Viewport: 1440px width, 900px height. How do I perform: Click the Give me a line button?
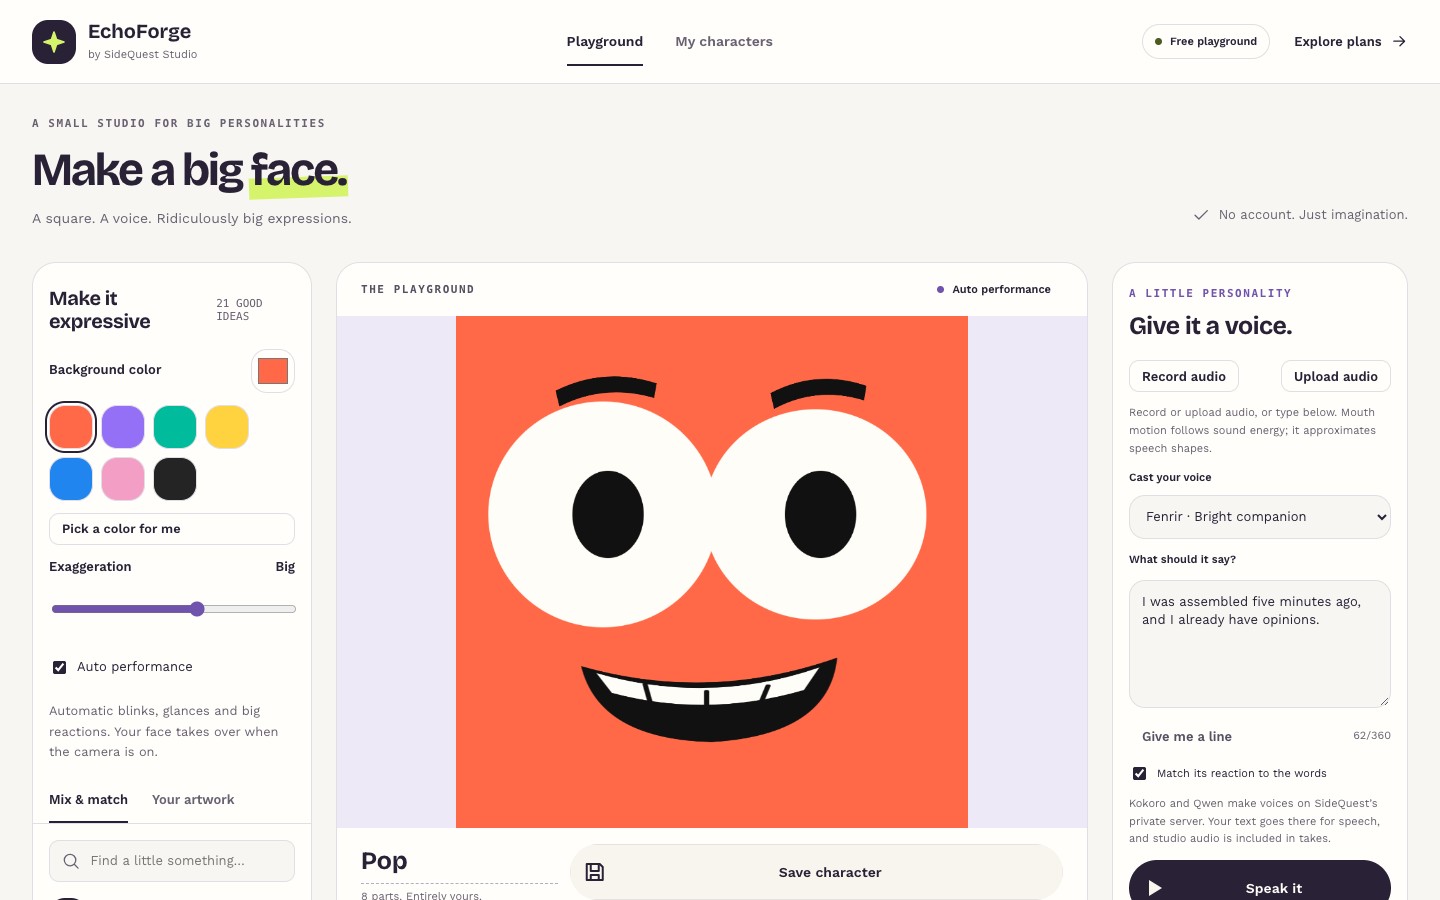click(1187, 736)
